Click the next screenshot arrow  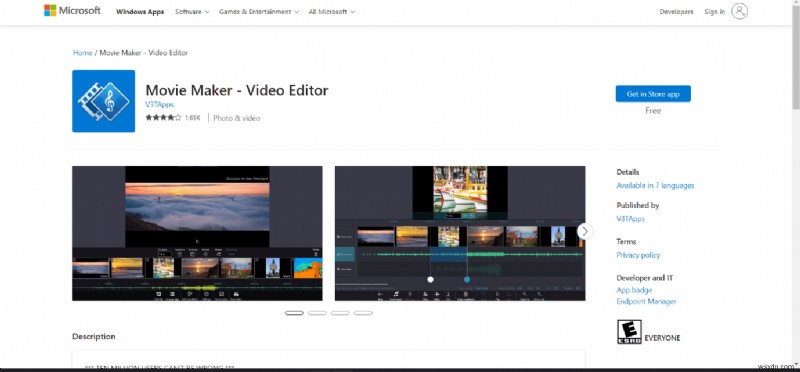pos(585,231)
